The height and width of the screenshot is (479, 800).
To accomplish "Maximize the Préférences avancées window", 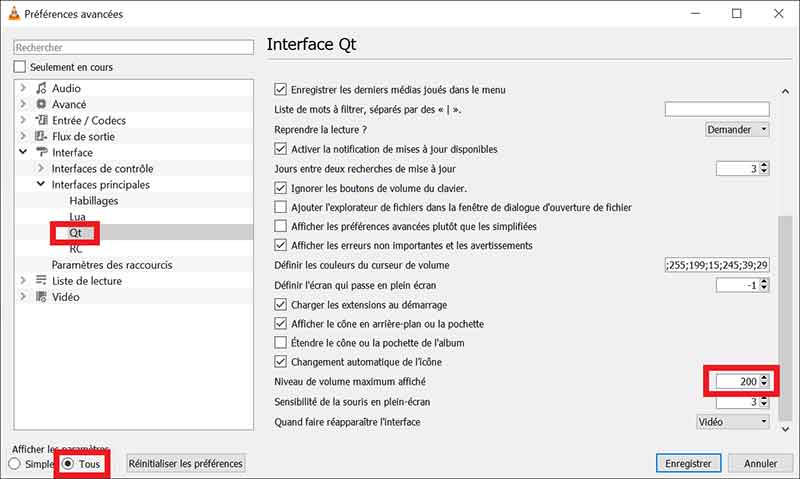I will pyautogui.click(x=737, y=14).
